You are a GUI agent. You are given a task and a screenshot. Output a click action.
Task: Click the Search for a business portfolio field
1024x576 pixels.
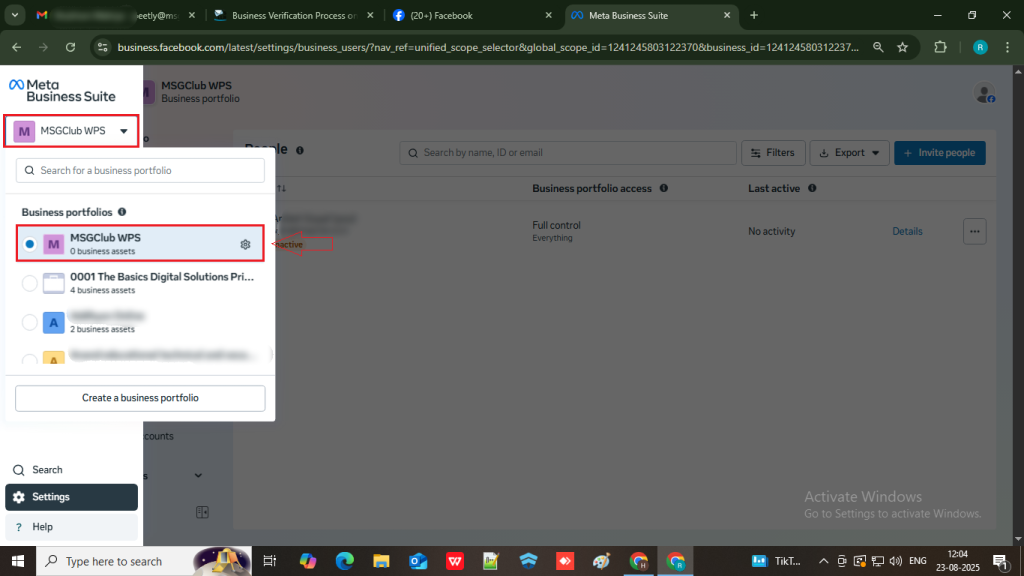coord(140,170)
